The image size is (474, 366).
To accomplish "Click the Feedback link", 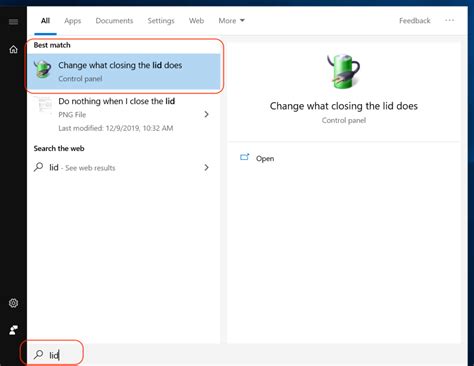I will [415, 21].
